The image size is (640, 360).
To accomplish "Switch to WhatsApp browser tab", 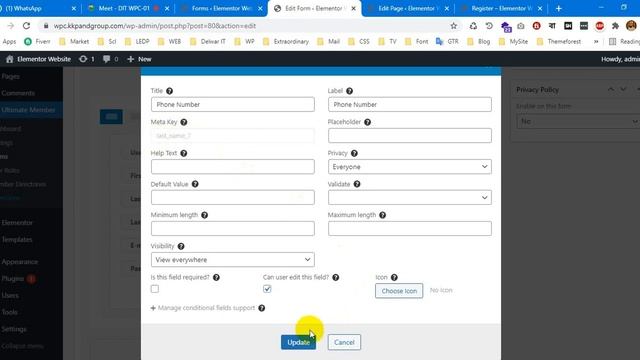I will point(39,8).
